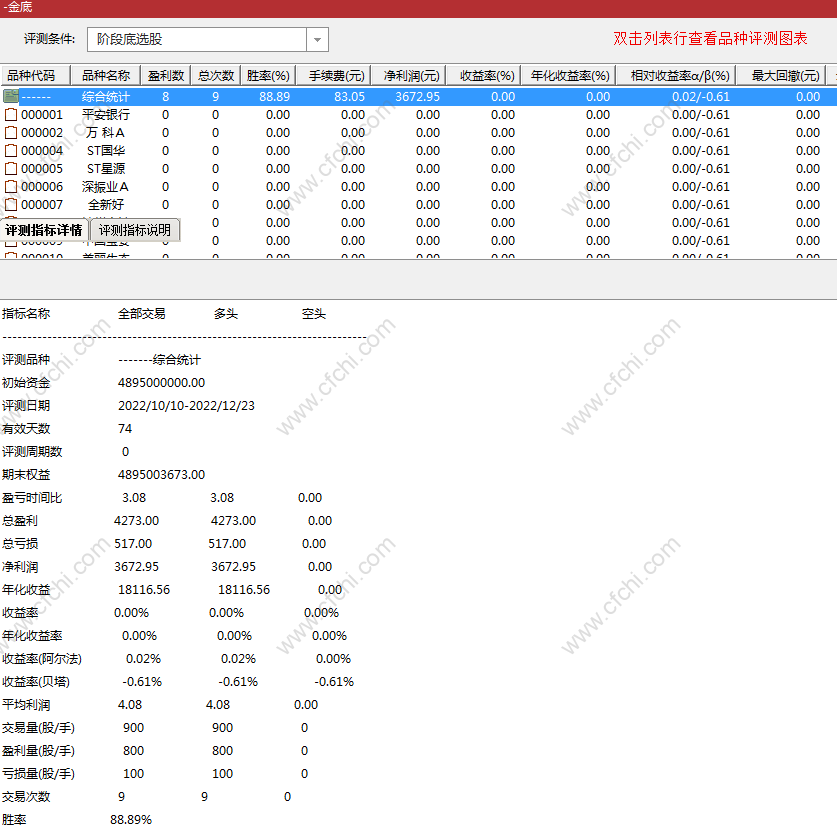Click code 000002 in the list
This screenshot has height=829, width=837.
coord(42,133)
